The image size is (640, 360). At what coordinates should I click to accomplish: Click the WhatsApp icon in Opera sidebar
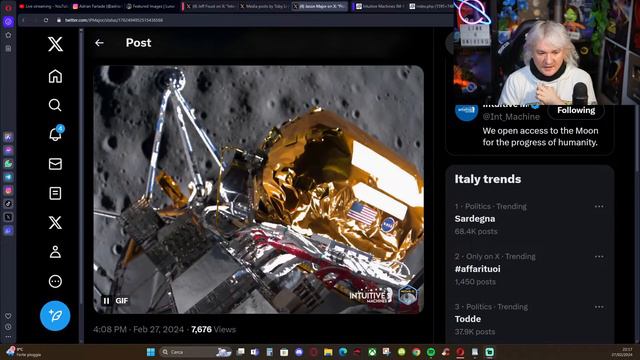click(8, 164)
